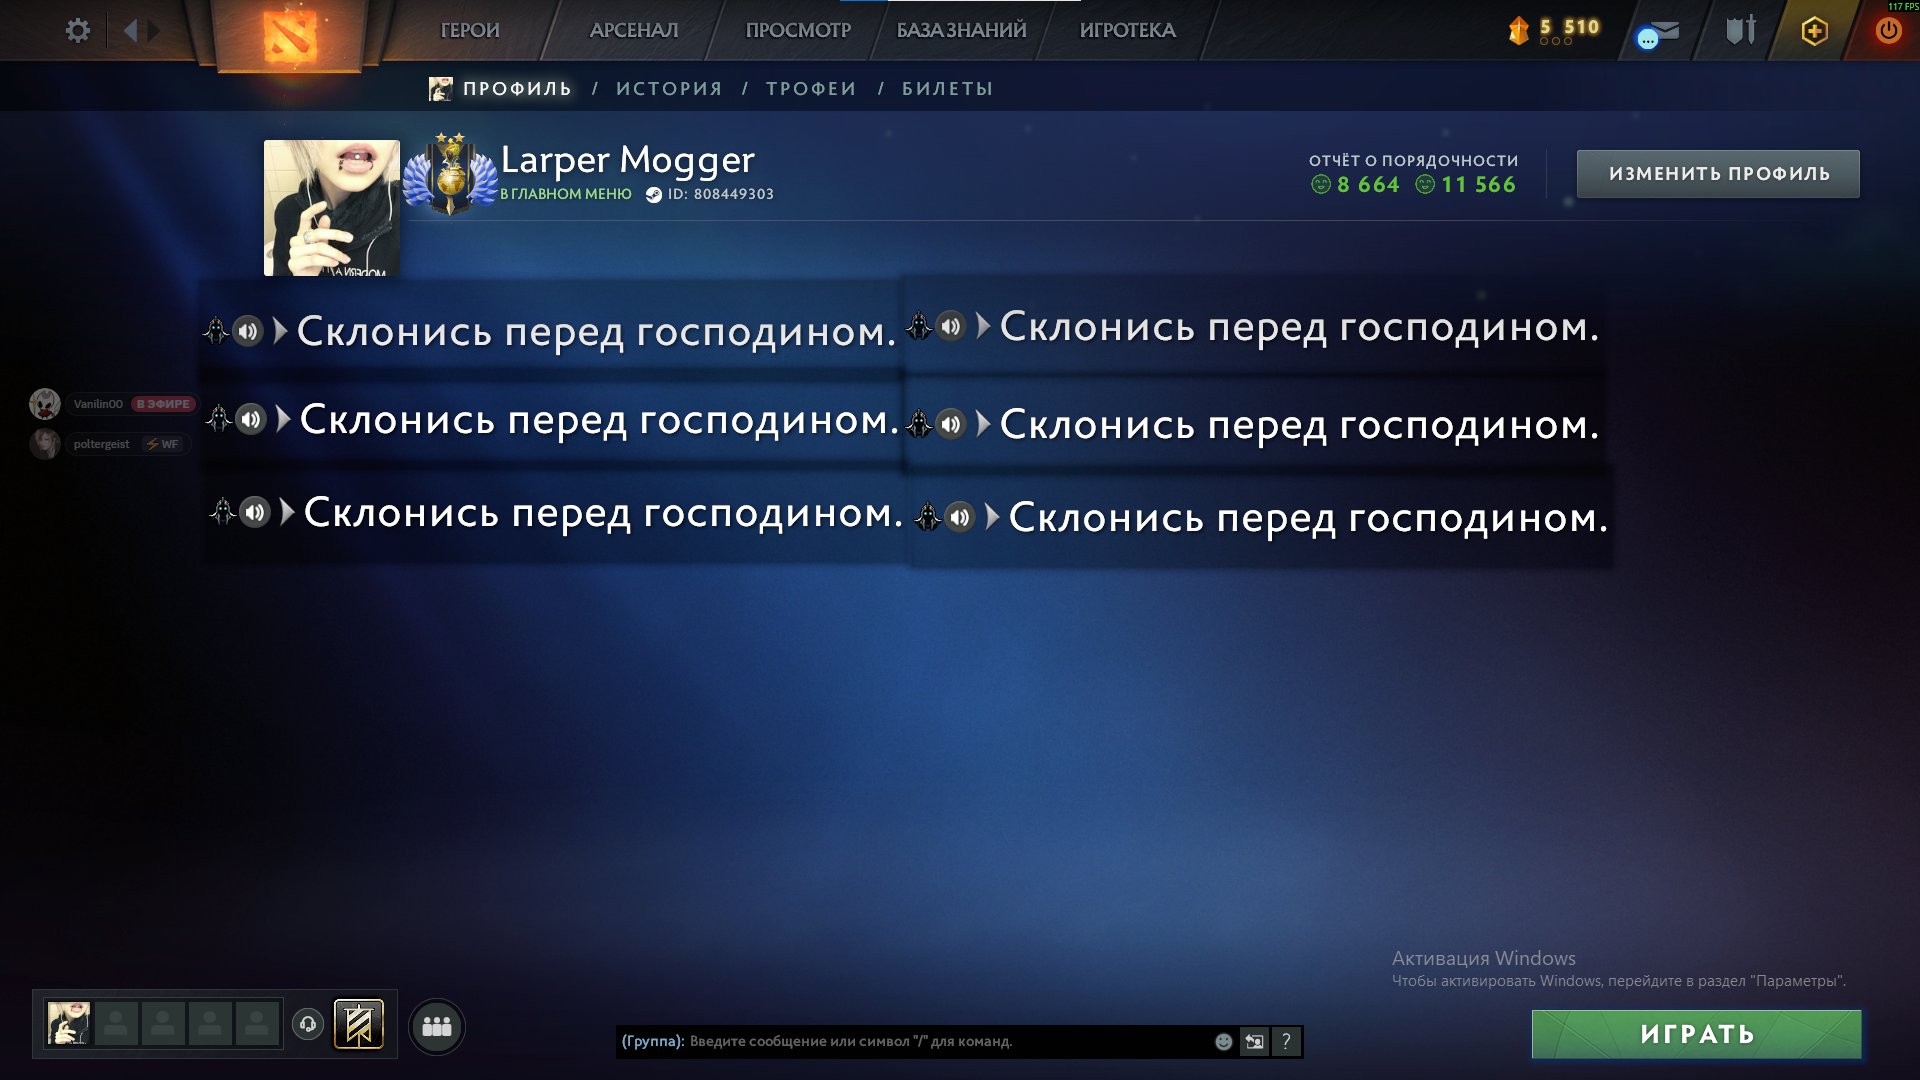
Task: Go back with the left arrow
Action: 130,31
